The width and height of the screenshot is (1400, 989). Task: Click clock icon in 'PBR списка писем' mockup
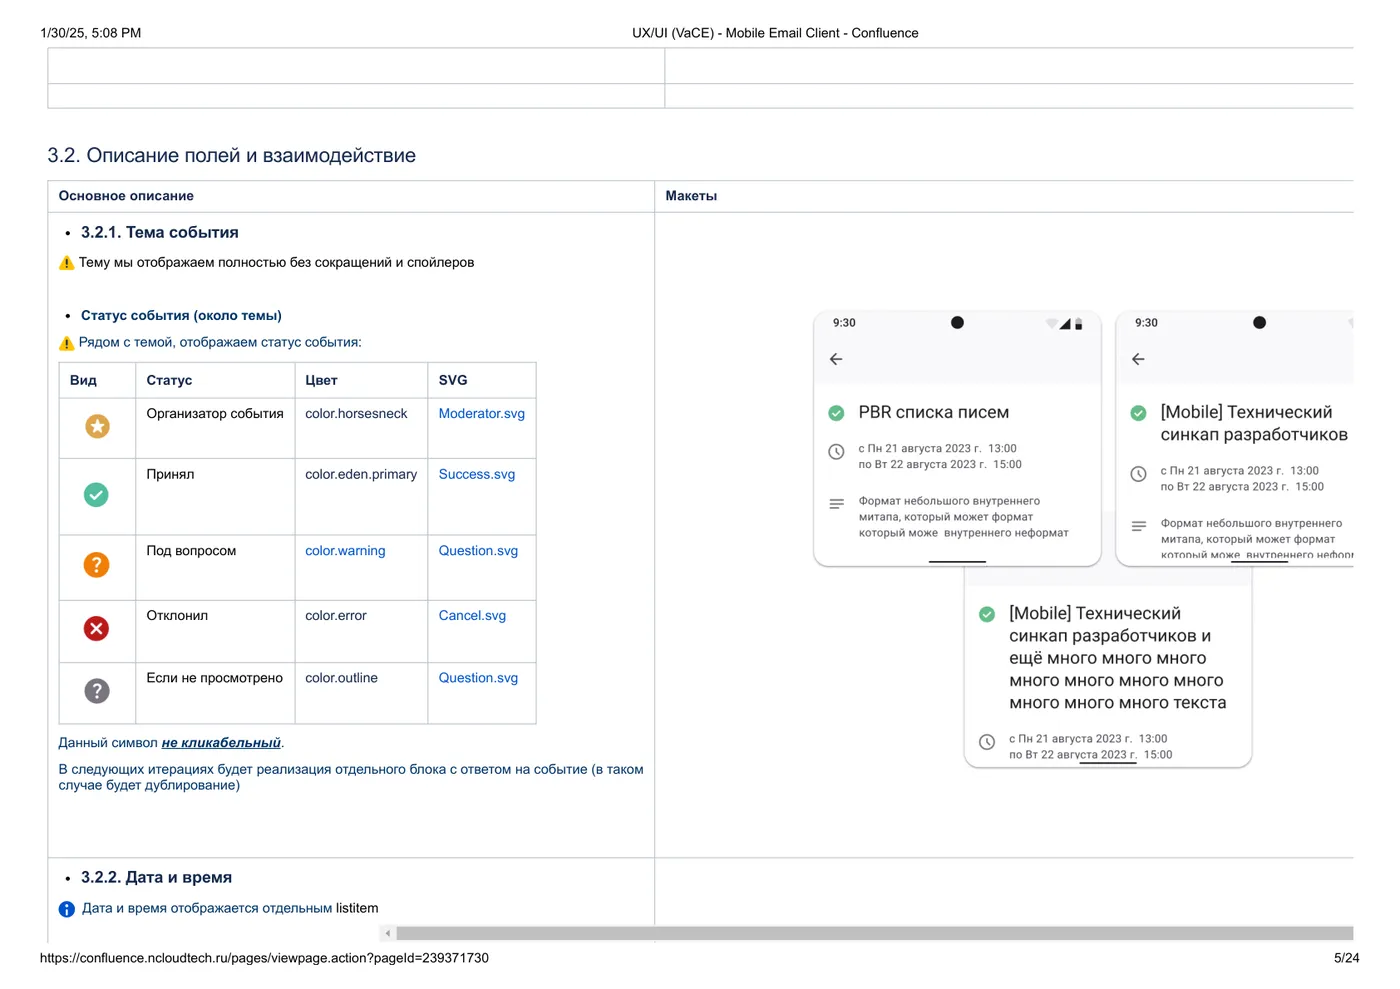click(x=836, y=452)
